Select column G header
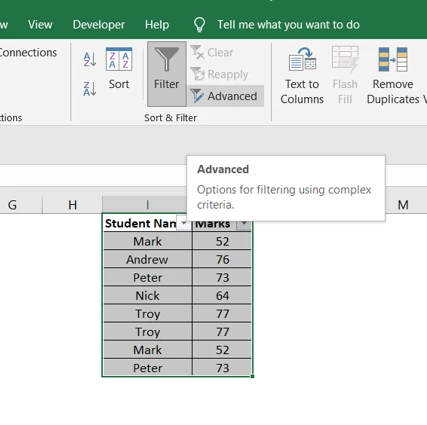427x425 pixels. (12, 205)
